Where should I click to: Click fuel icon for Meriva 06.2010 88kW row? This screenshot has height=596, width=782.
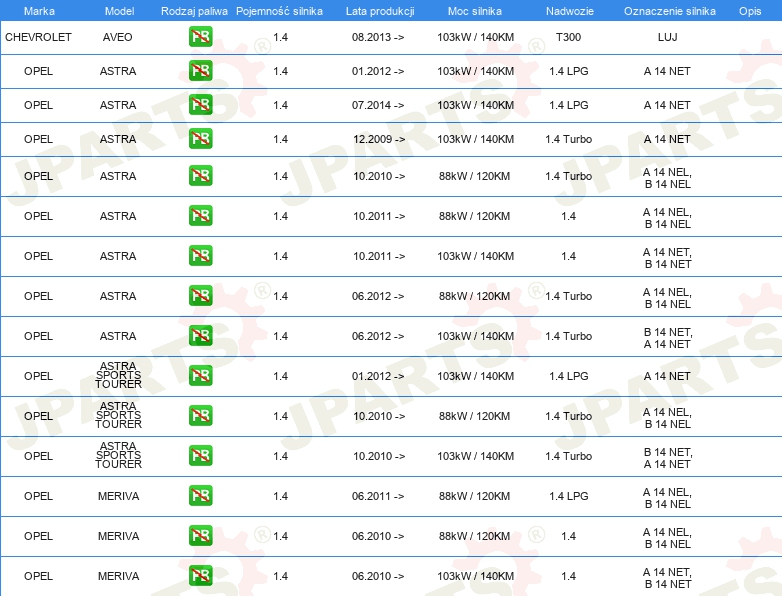click(200, 536)
